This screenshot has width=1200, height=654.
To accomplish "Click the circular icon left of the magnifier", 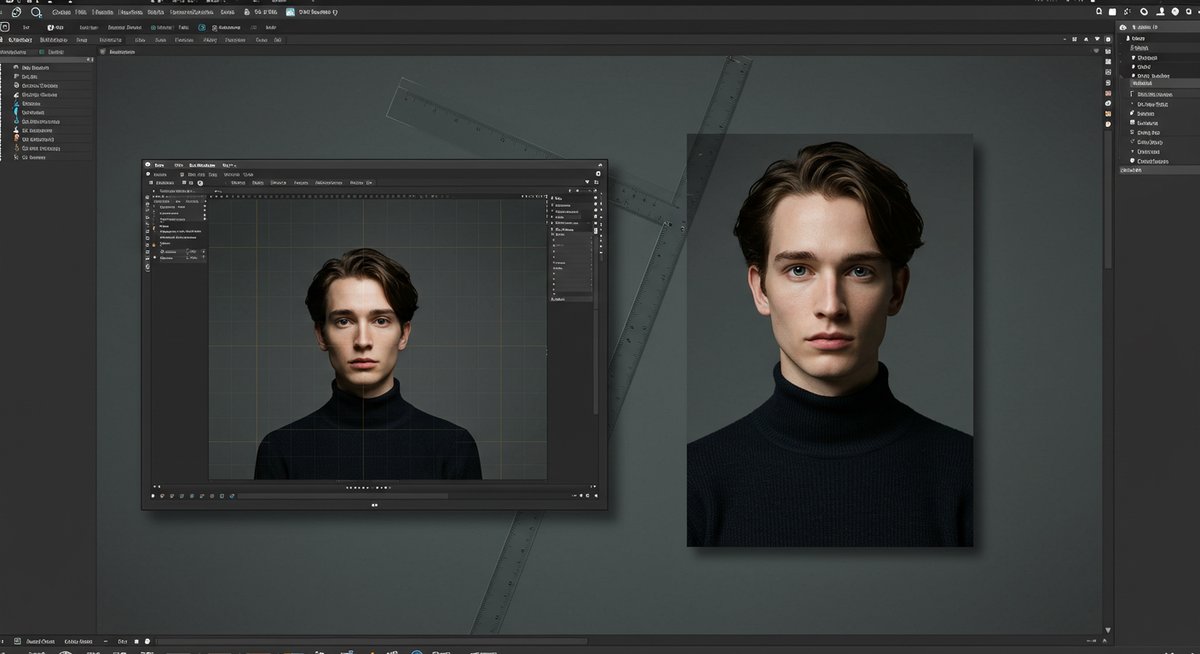I will (x=15, y=12).
